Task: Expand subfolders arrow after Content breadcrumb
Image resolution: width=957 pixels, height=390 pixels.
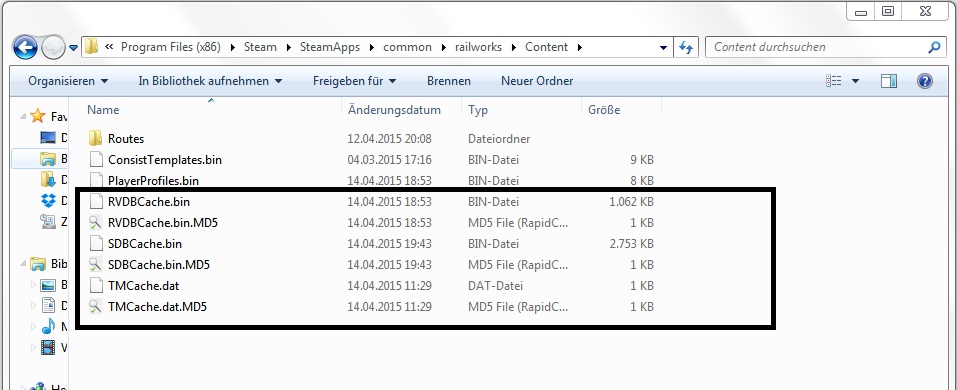Action: coord(579,47)
